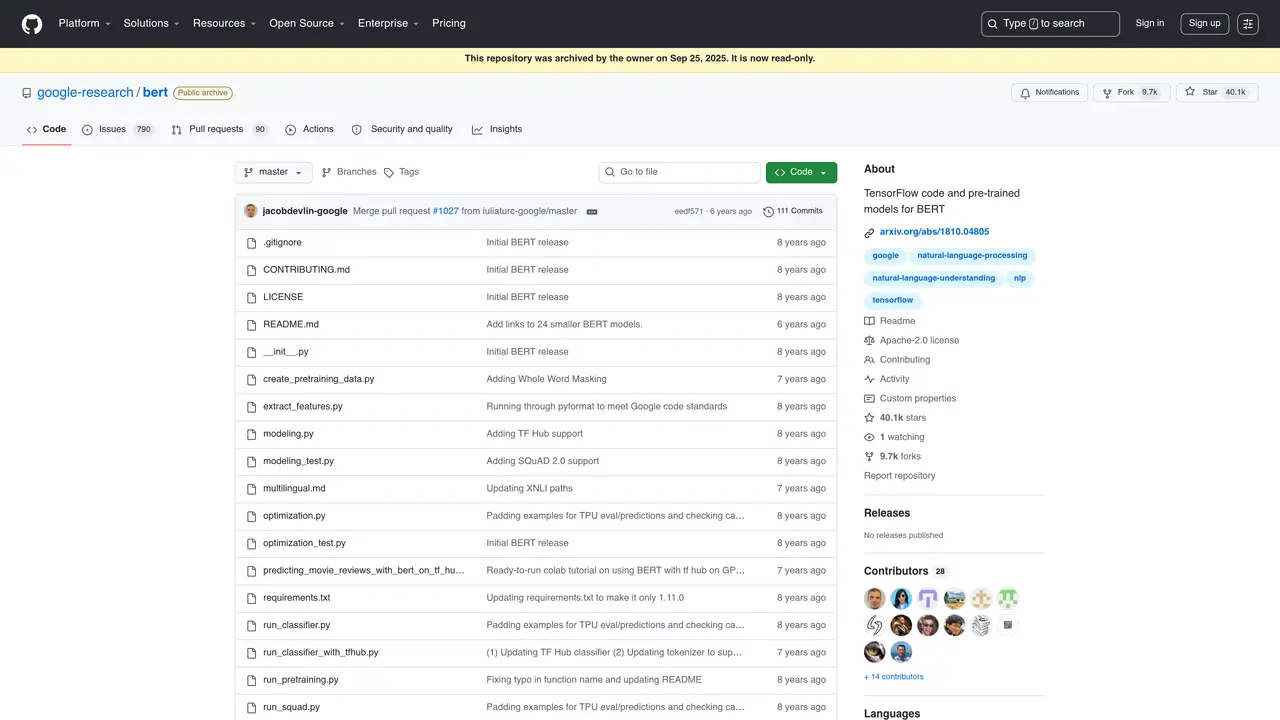Click the Sign in link
This screenshot has height=720, width=1280.
[1150, 24]
